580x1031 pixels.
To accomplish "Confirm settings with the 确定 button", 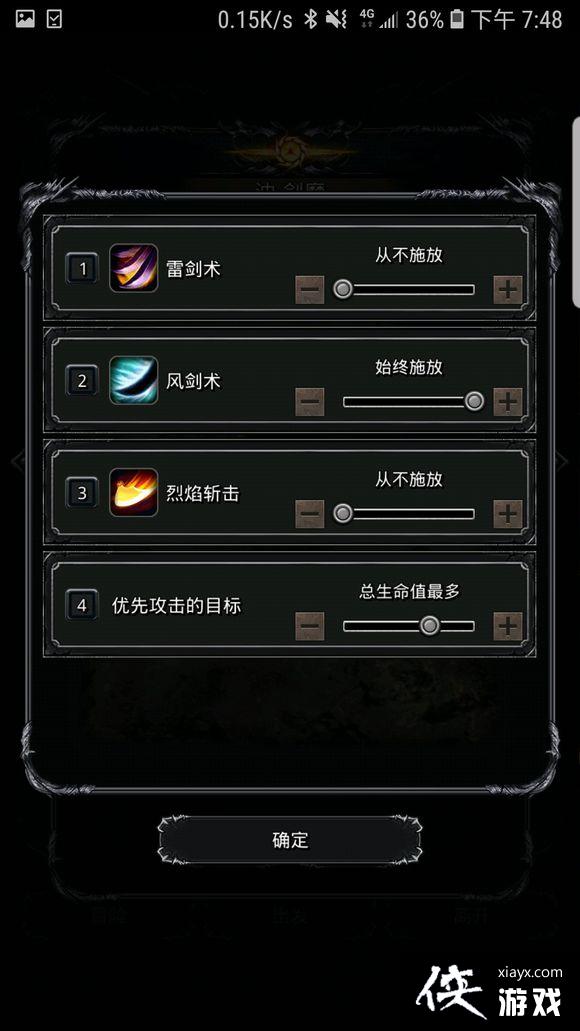I will pyautogui.click(x=290, y=840).
